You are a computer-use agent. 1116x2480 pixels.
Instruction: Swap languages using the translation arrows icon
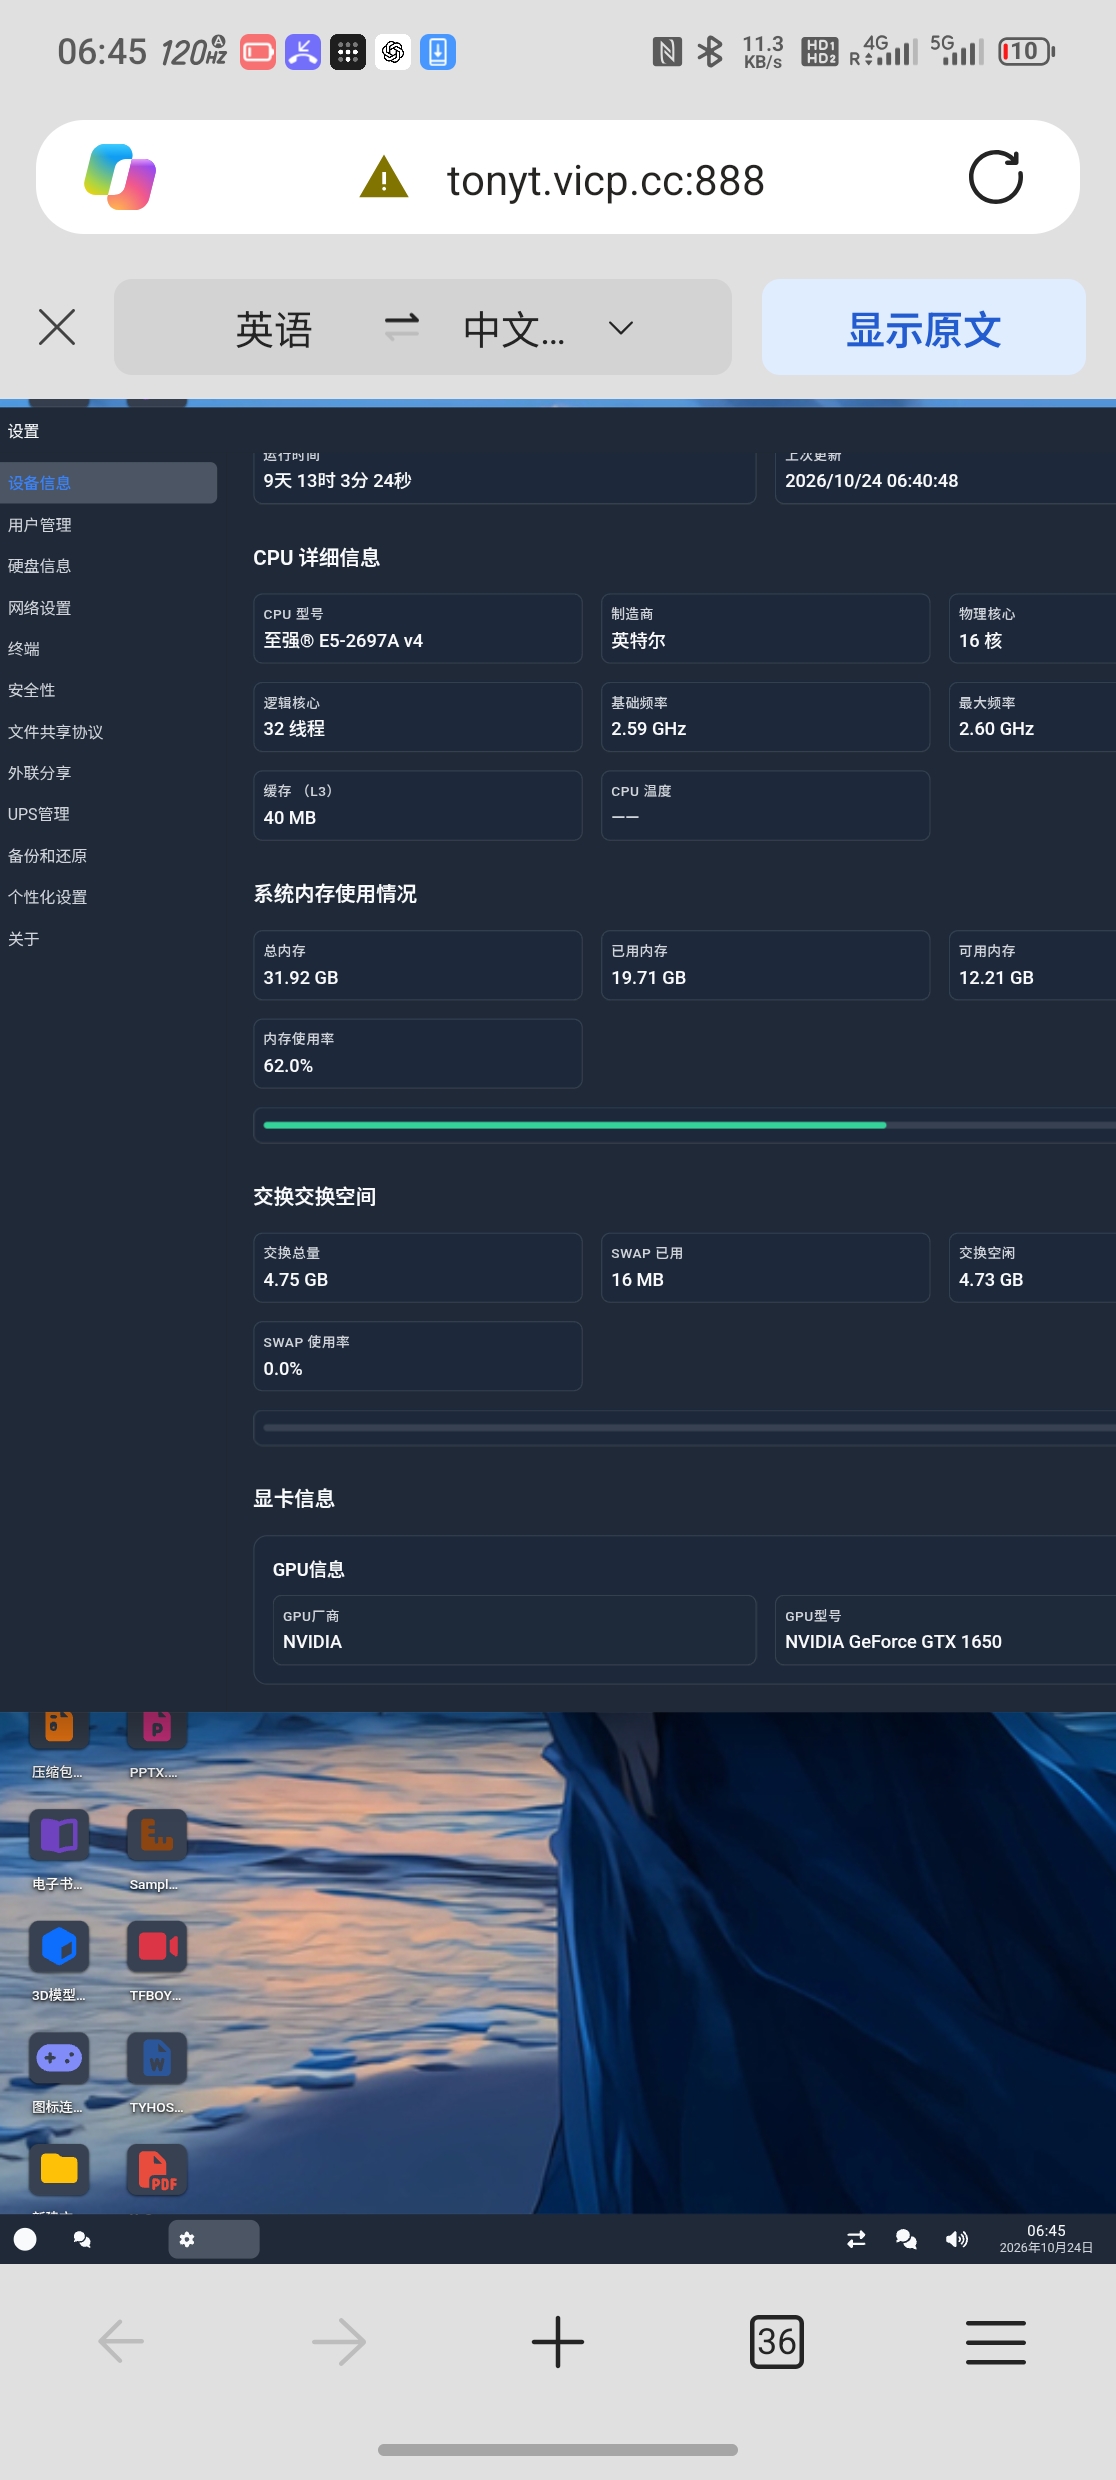402,327
